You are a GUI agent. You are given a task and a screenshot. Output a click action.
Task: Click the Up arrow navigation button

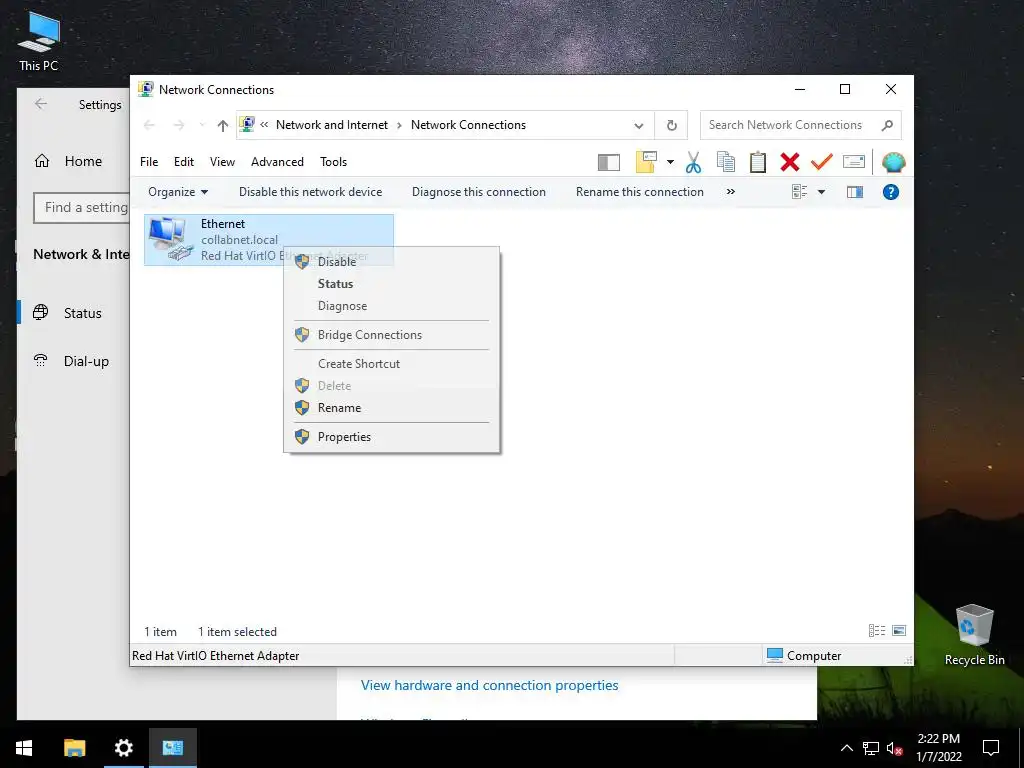pos(223,125)
